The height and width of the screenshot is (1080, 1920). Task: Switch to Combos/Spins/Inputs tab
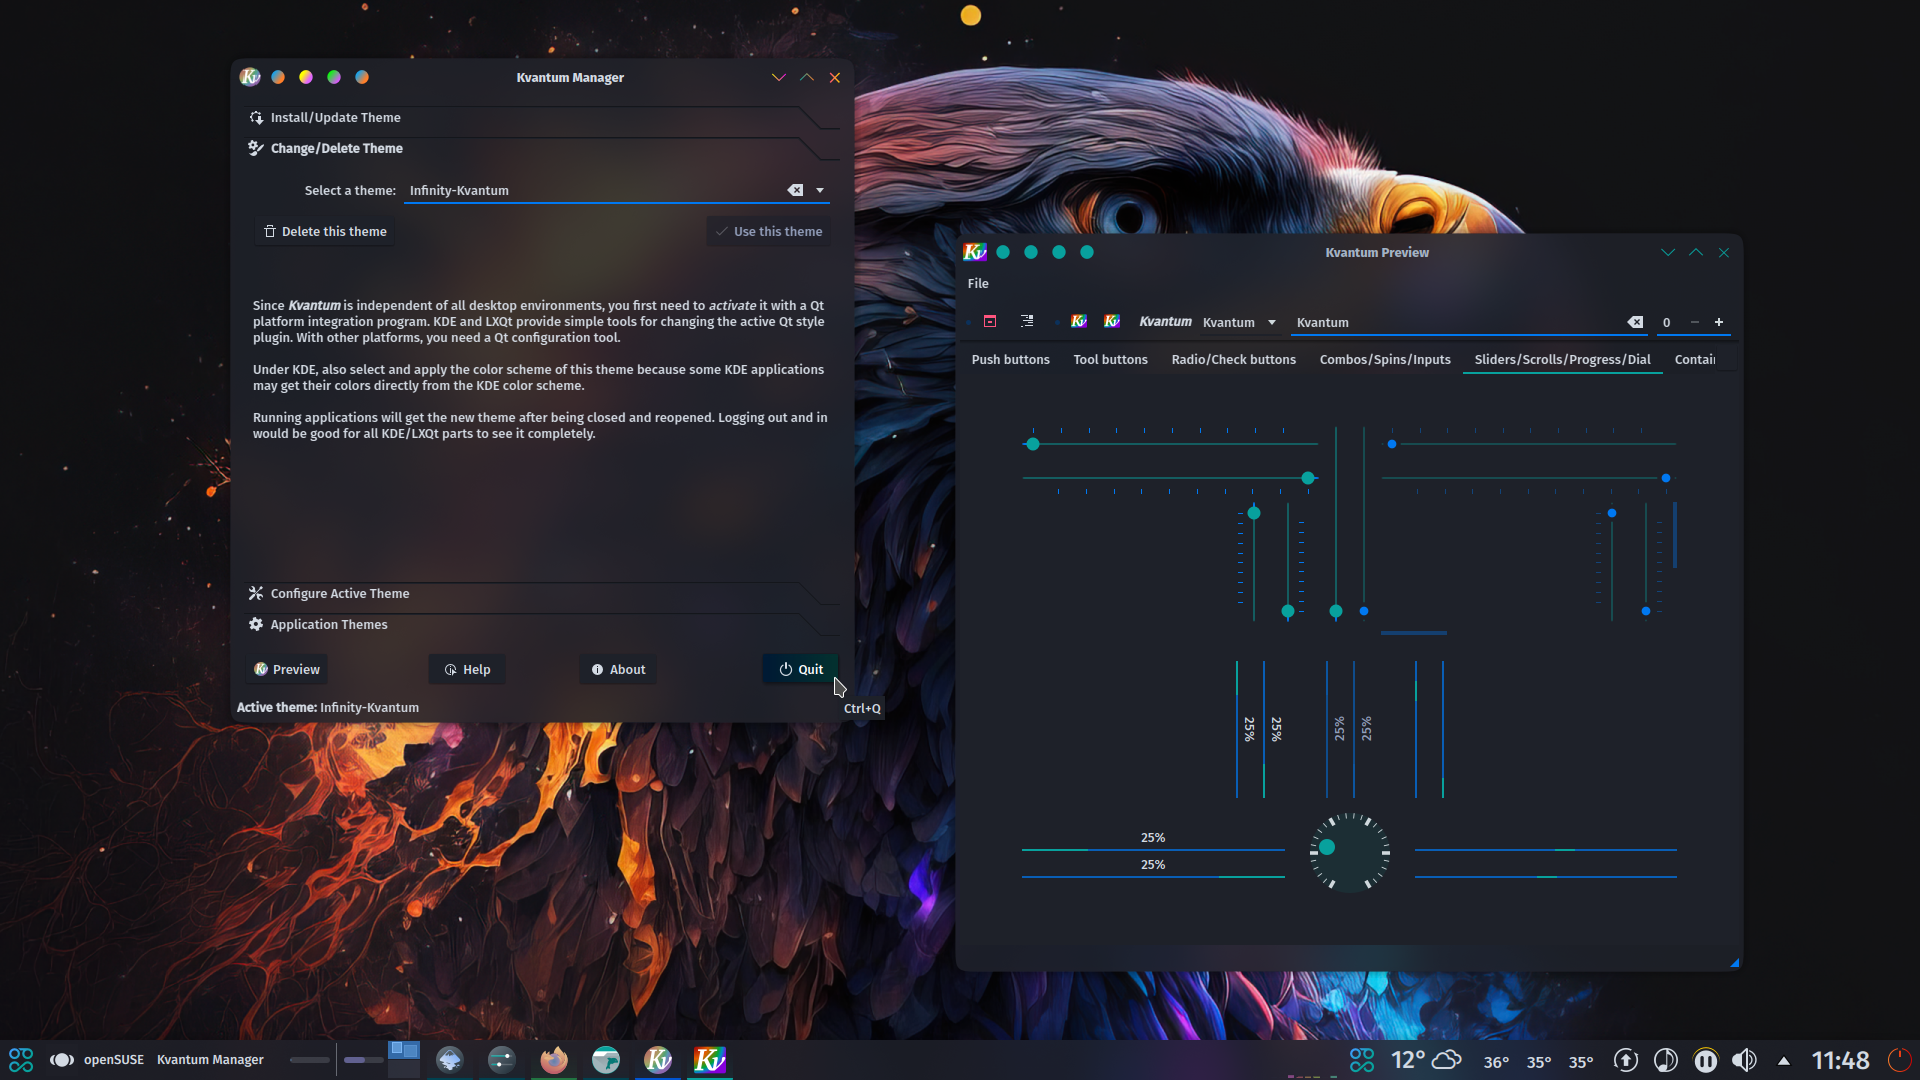pyautogui.click(x=1385, y=359)
